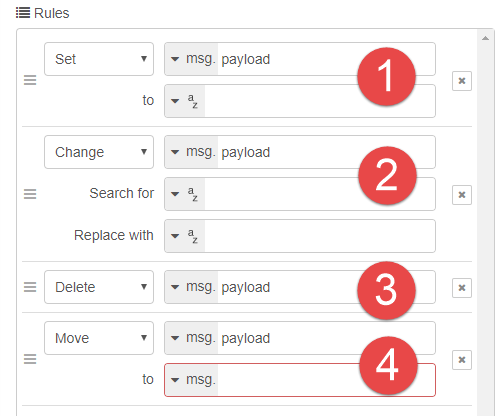The height and width of the screenshot is (416, 499).
Task: Click the scrollbar up arrow in rules list
Action: (x=485, y=39)
